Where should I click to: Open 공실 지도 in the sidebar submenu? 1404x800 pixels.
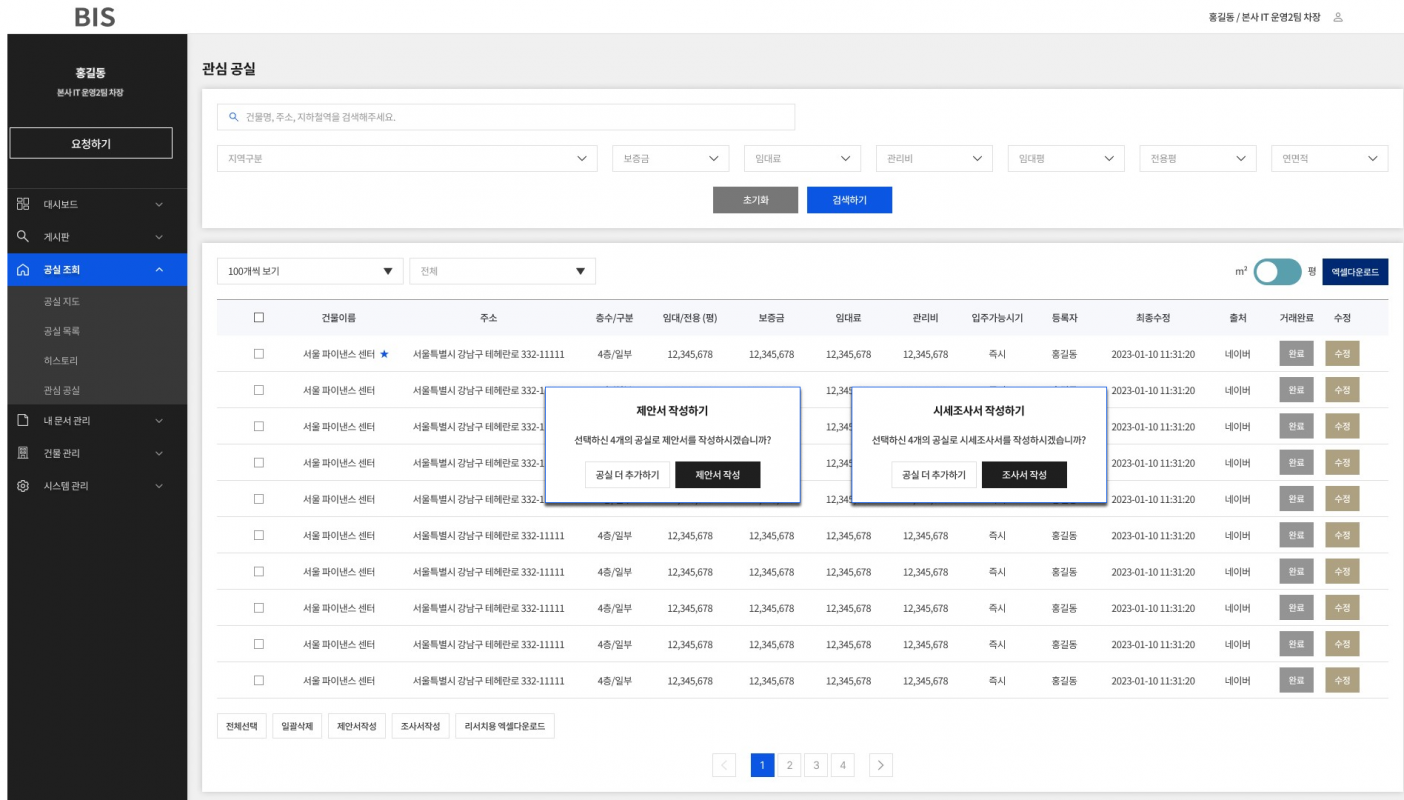pos(62,301)
